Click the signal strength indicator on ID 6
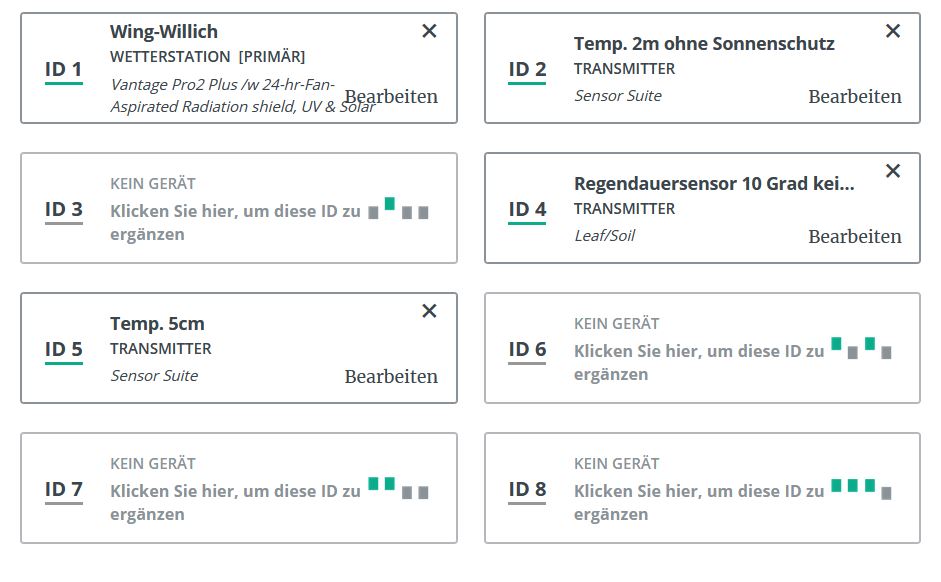This screenshot has height=582, width=941. (860, 349)
